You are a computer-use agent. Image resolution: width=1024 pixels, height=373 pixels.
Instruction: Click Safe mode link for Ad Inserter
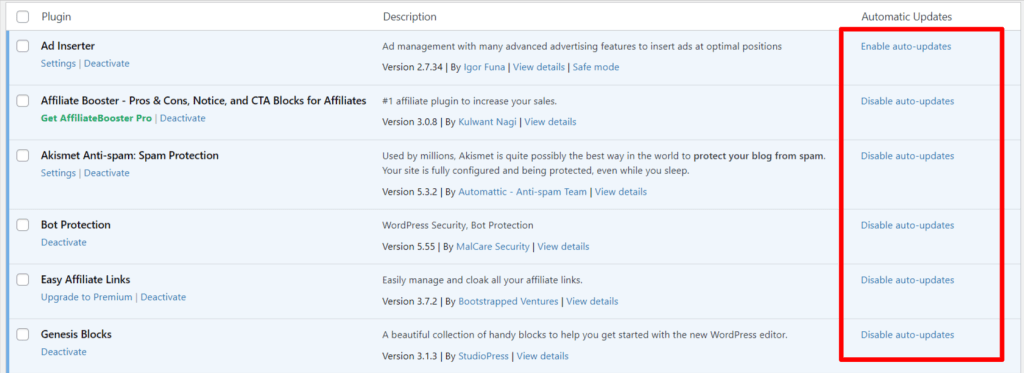[596, 67]
